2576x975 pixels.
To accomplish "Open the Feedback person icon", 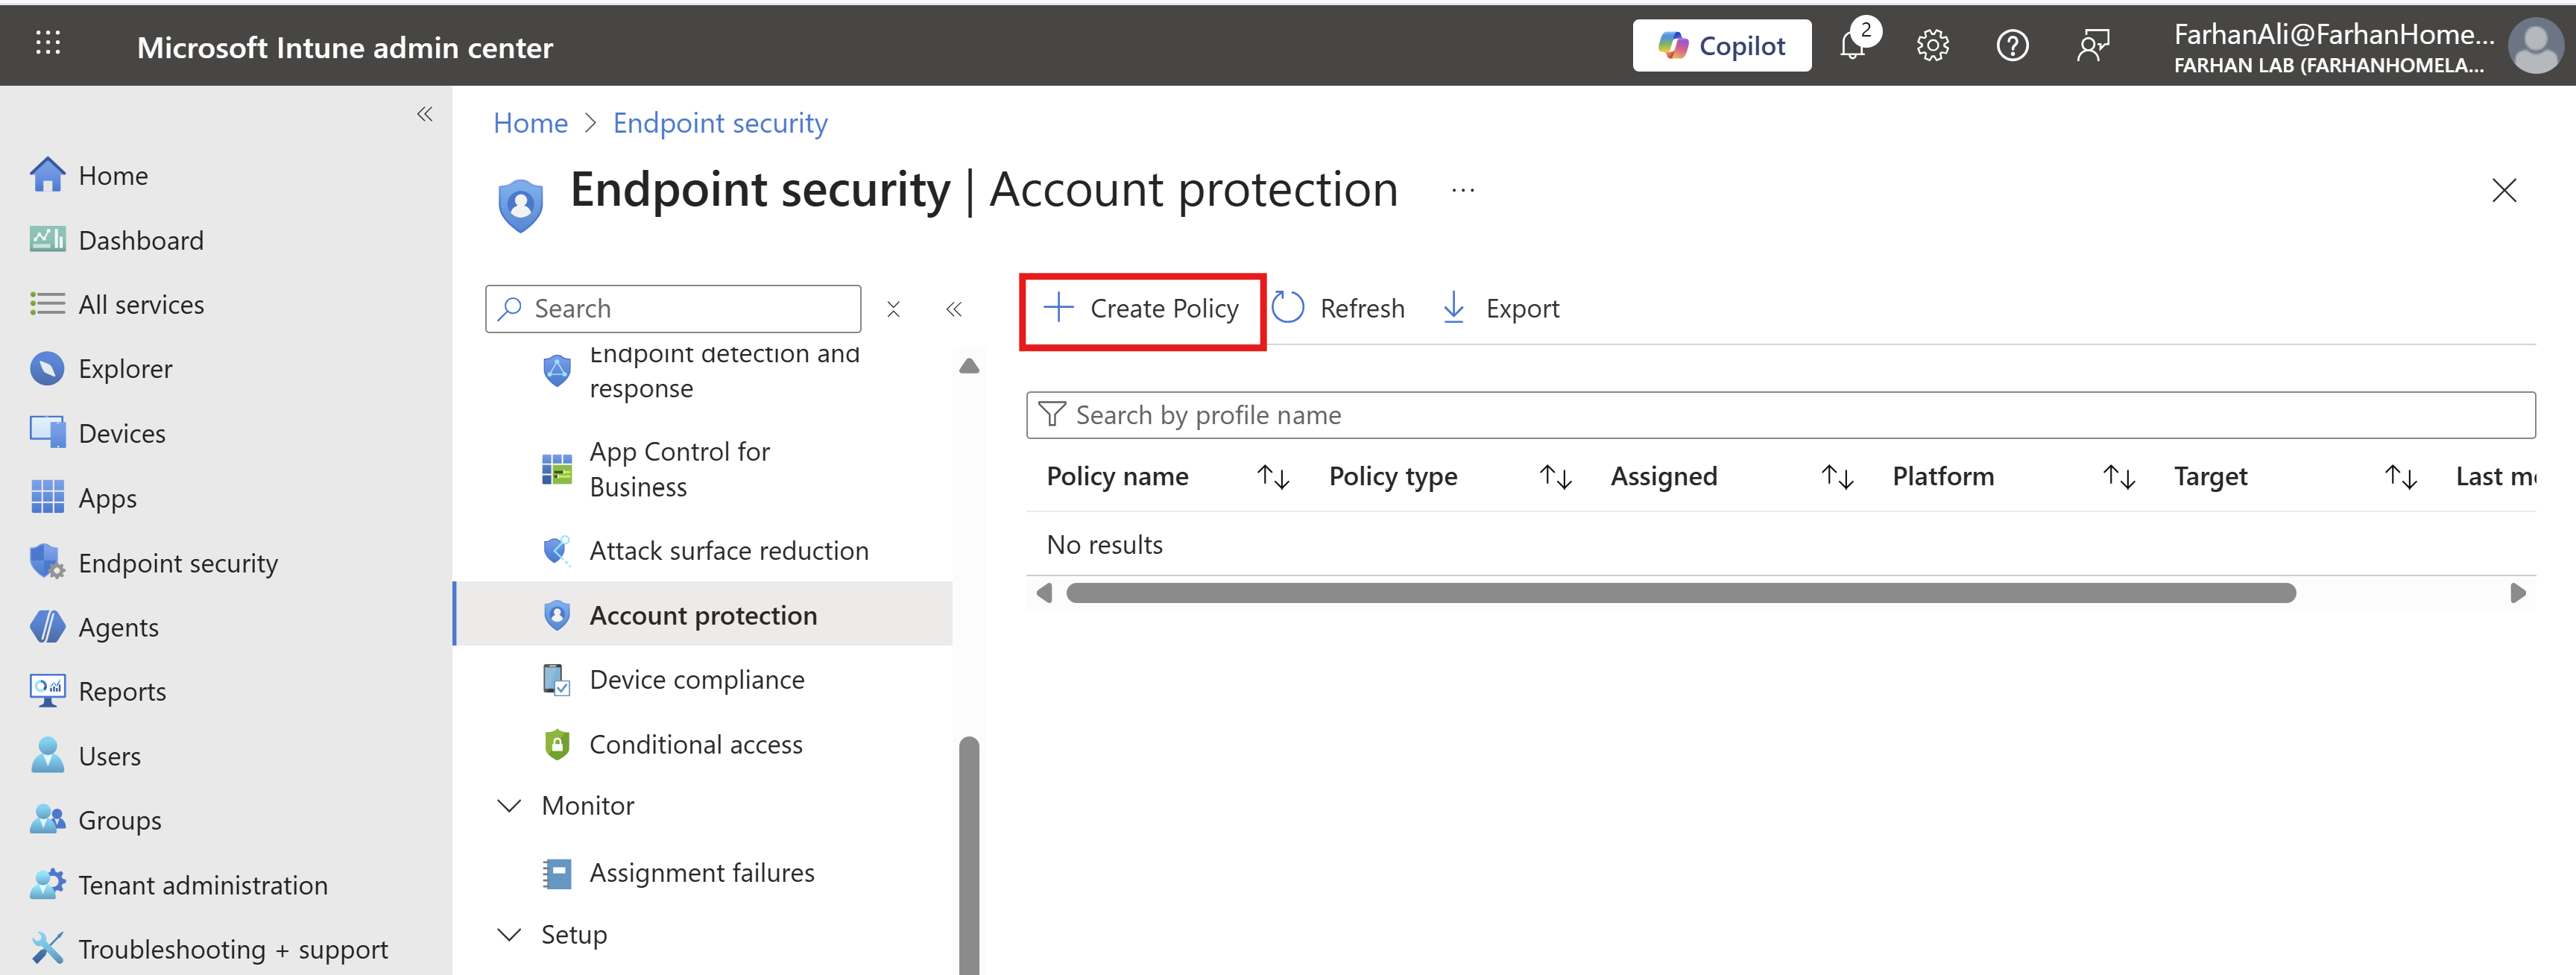I will point(2092,46).
